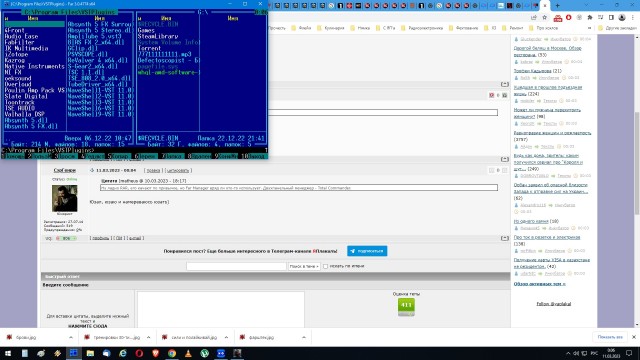Image resolution: width=640 pixels, height=360 pixels.
Task: Select the Native Instruments folder
Action: tap(34, 66)
